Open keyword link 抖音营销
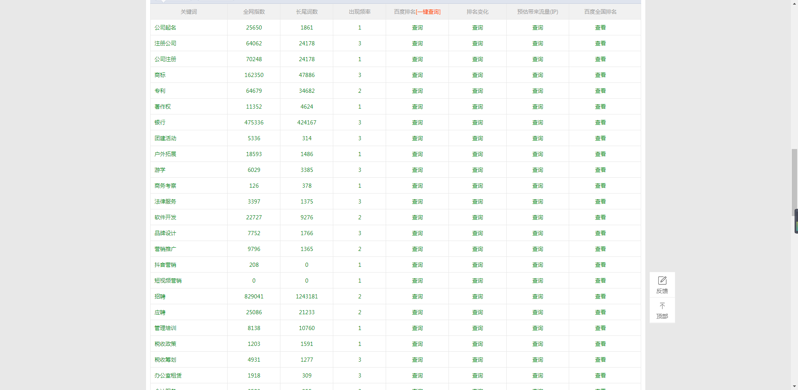 tap(165, 265)
